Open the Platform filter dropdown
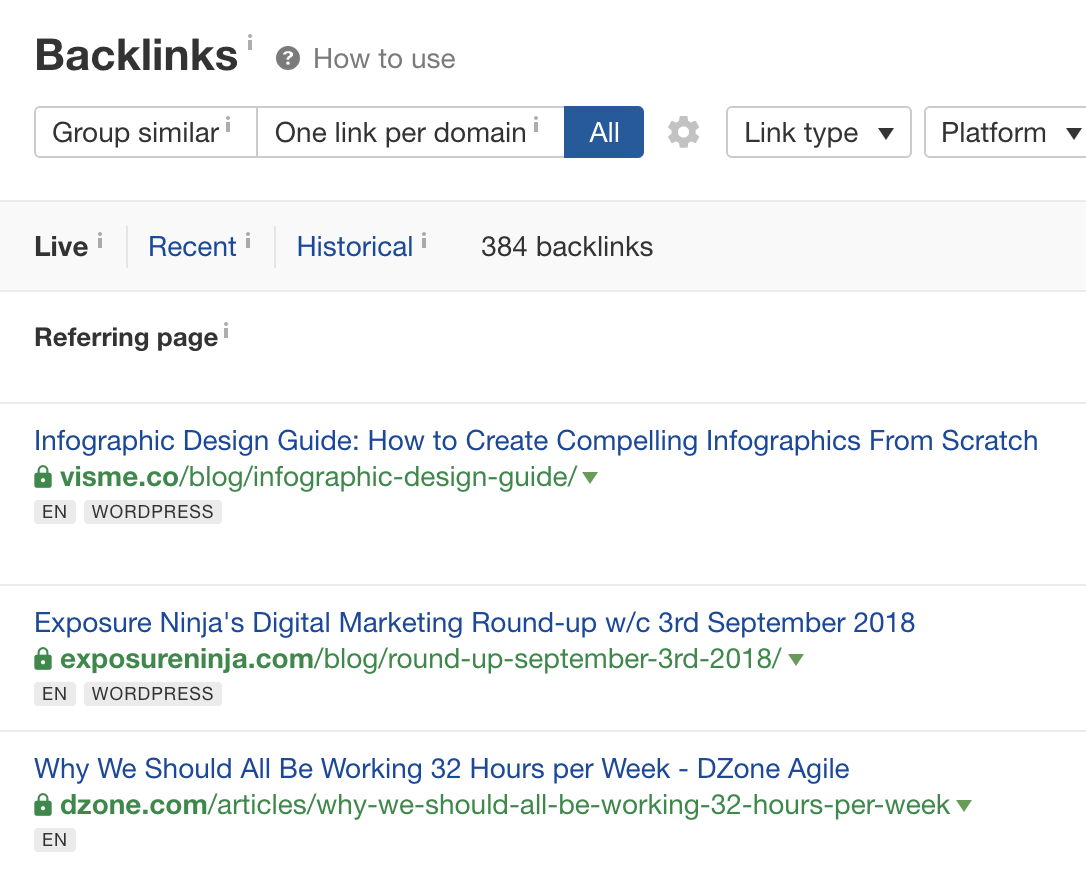The height and width of the screenshot is (870, 1086). point(1010,133)
